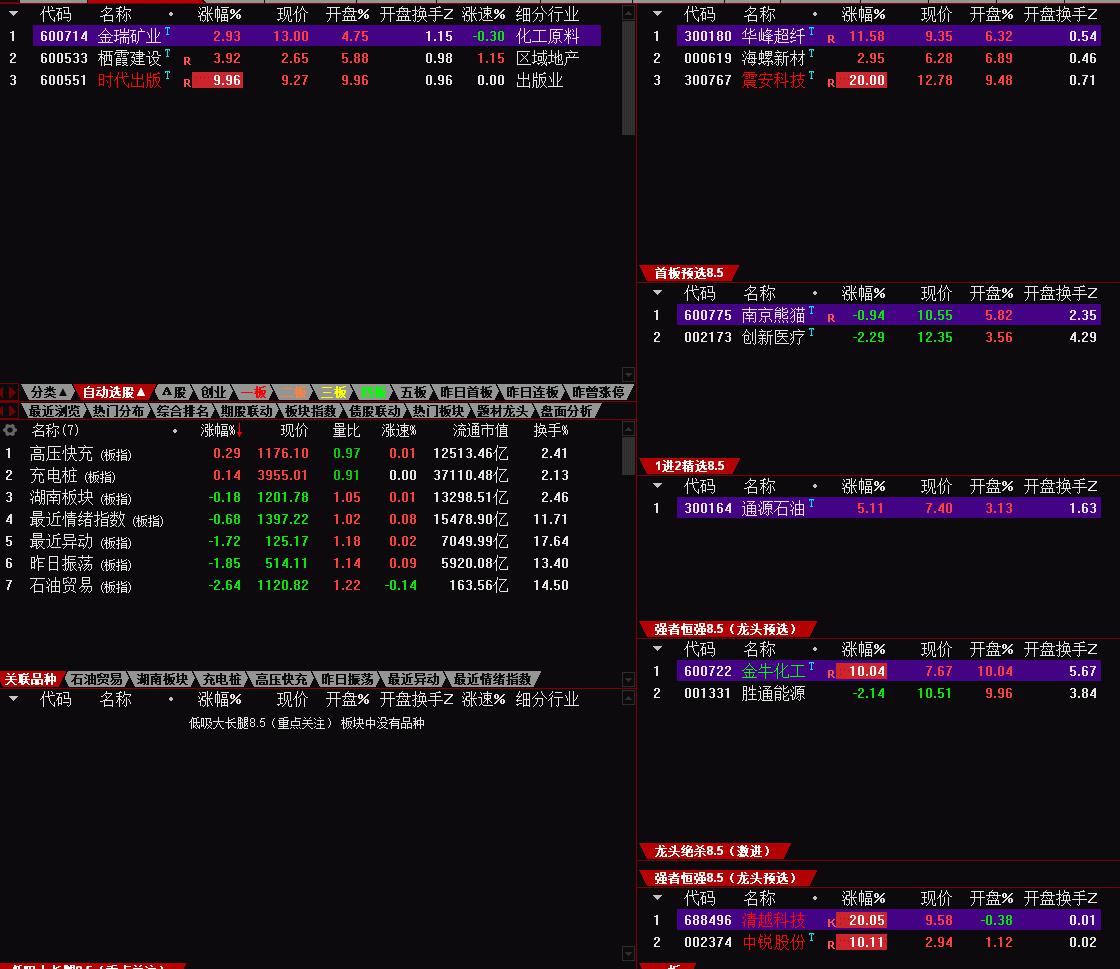Open header triangle menu in 金瑞矿业 table
The image size is (1120, 969).
[14, 14]
